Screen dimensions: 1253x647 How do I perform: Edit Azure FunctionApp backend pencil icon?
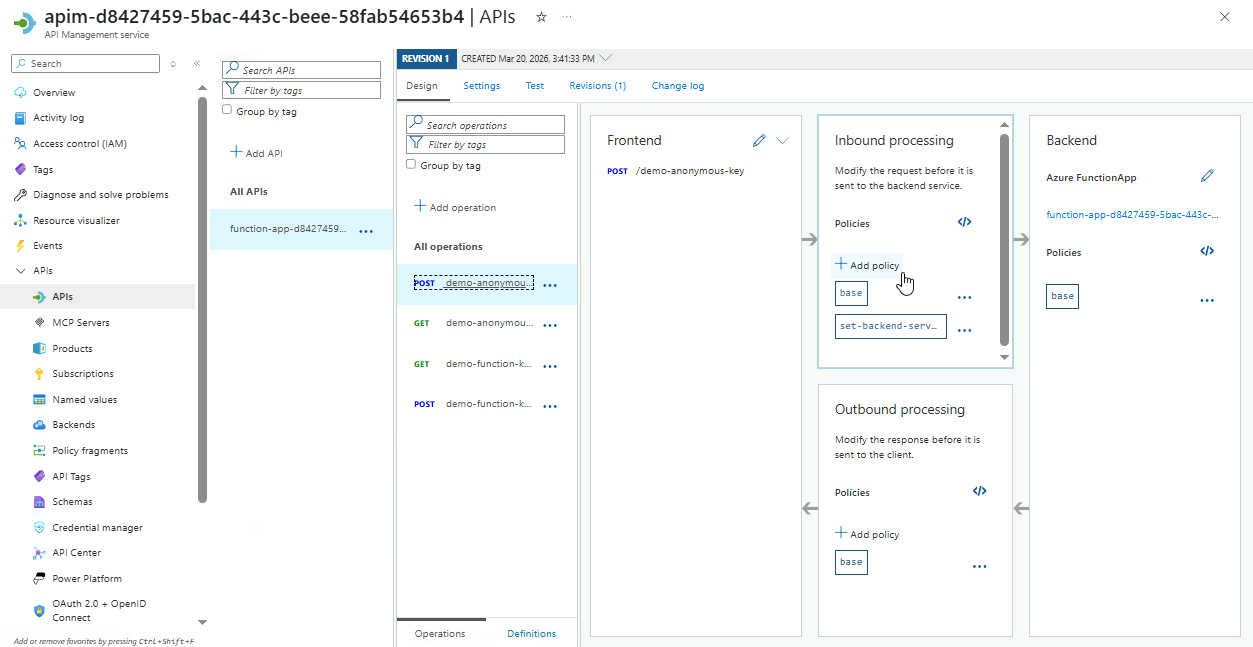[1207, 177]
